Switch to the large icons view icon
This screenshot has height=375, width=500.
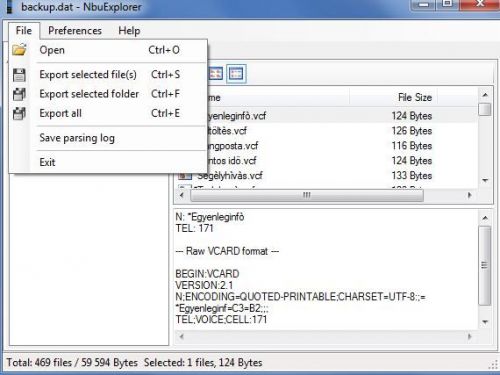click(x=216, y=73)
